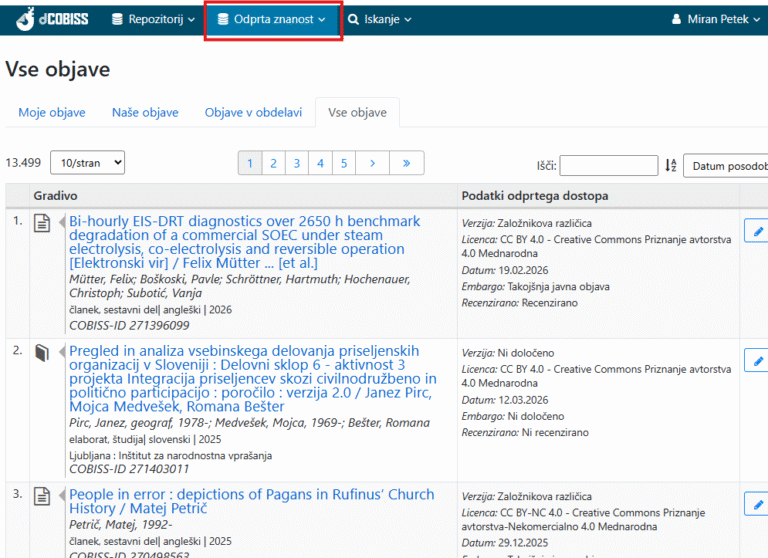Click the document icon in row 3
768x558 pixels.
pyautogui.click(x=42, y=496)
